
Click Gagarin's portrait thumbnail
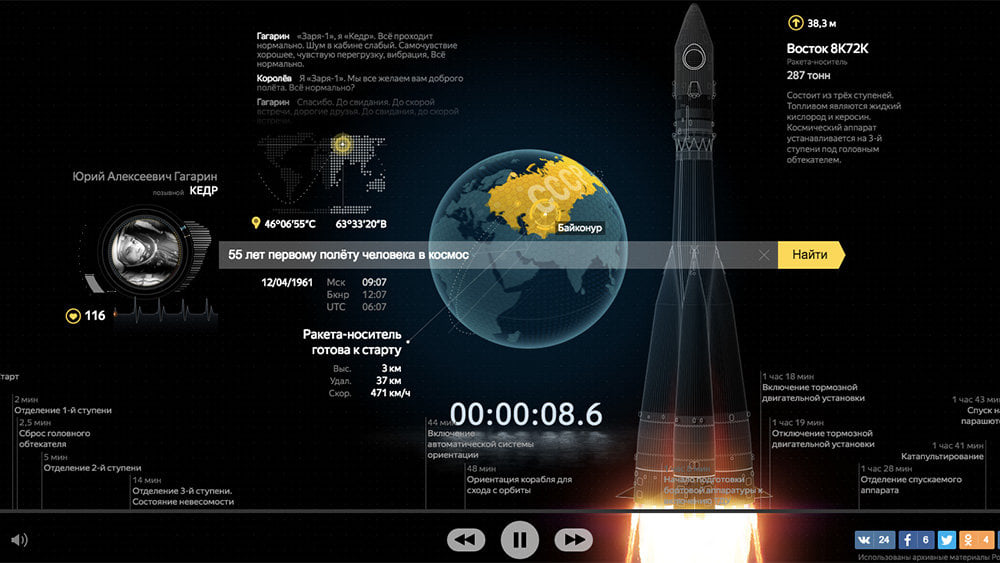pyautogui.click(x=139, y=246)
